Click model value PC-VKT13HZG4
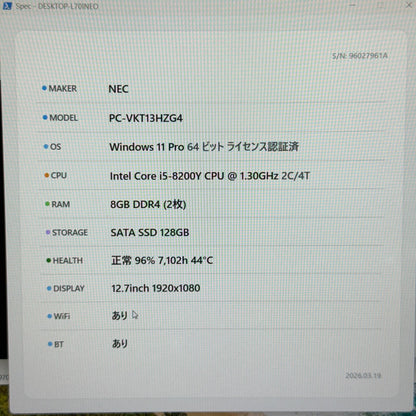Image resolution: width=416 pixels, height=416 pixels. pos(146,118)
